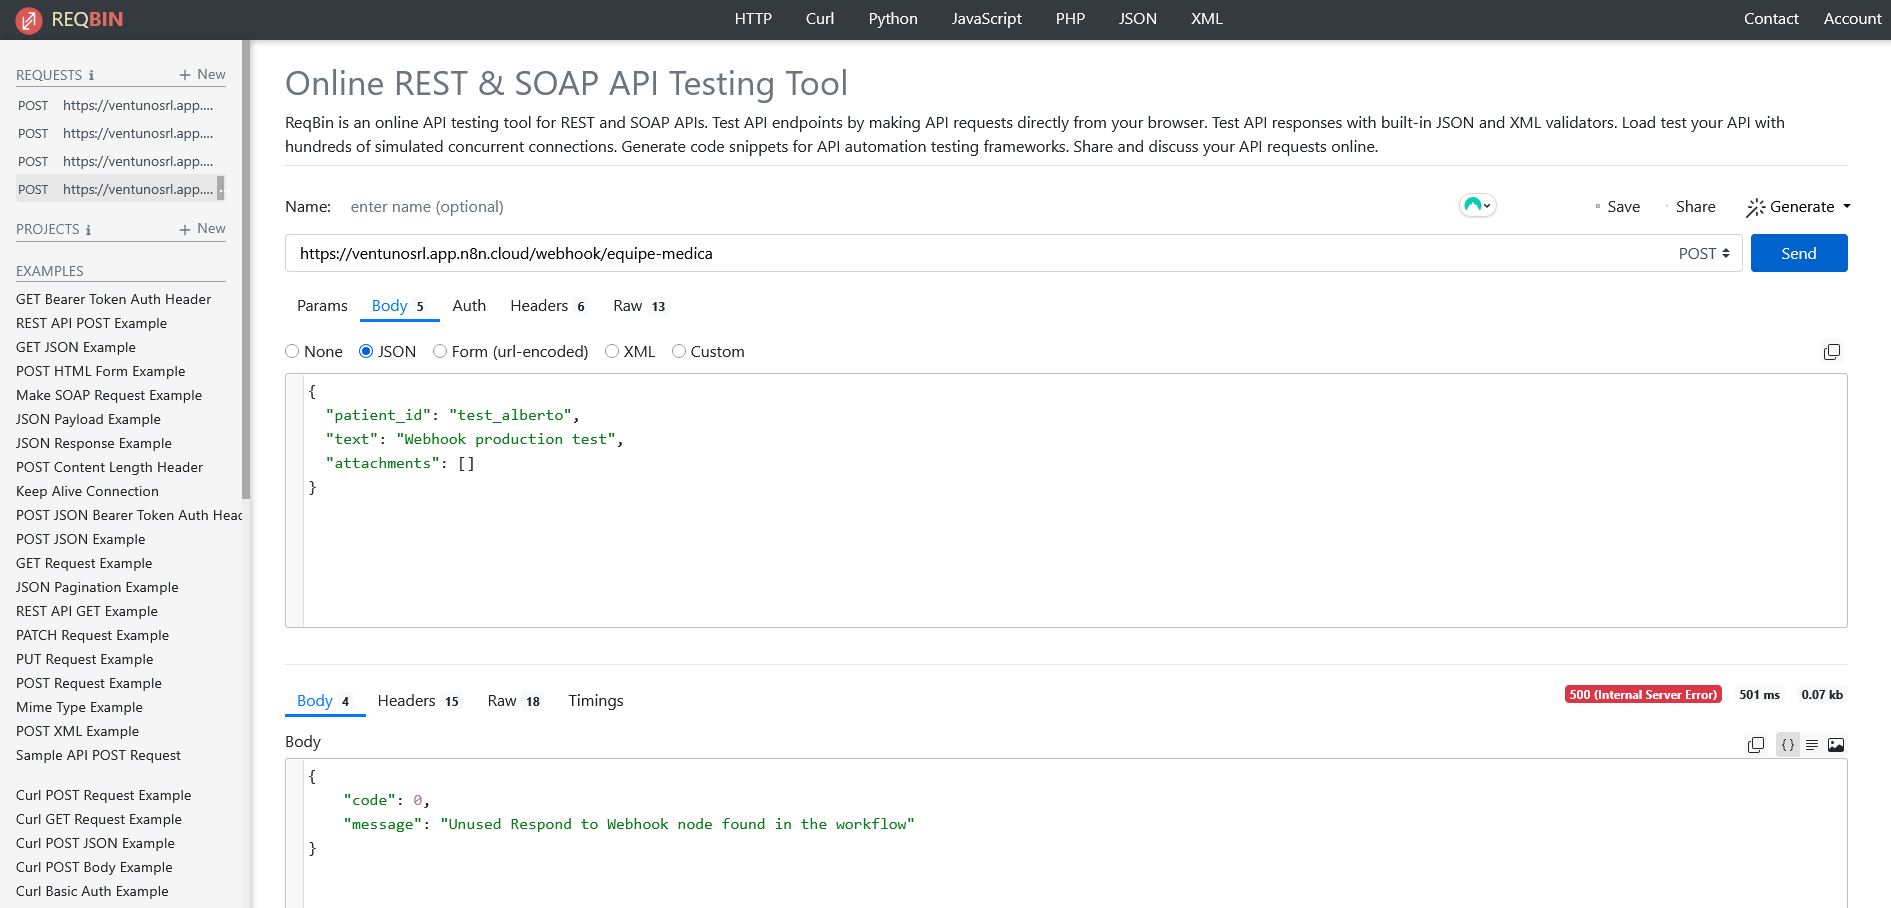Switch response view to JSON braces format

click(x=1787, y=745)
